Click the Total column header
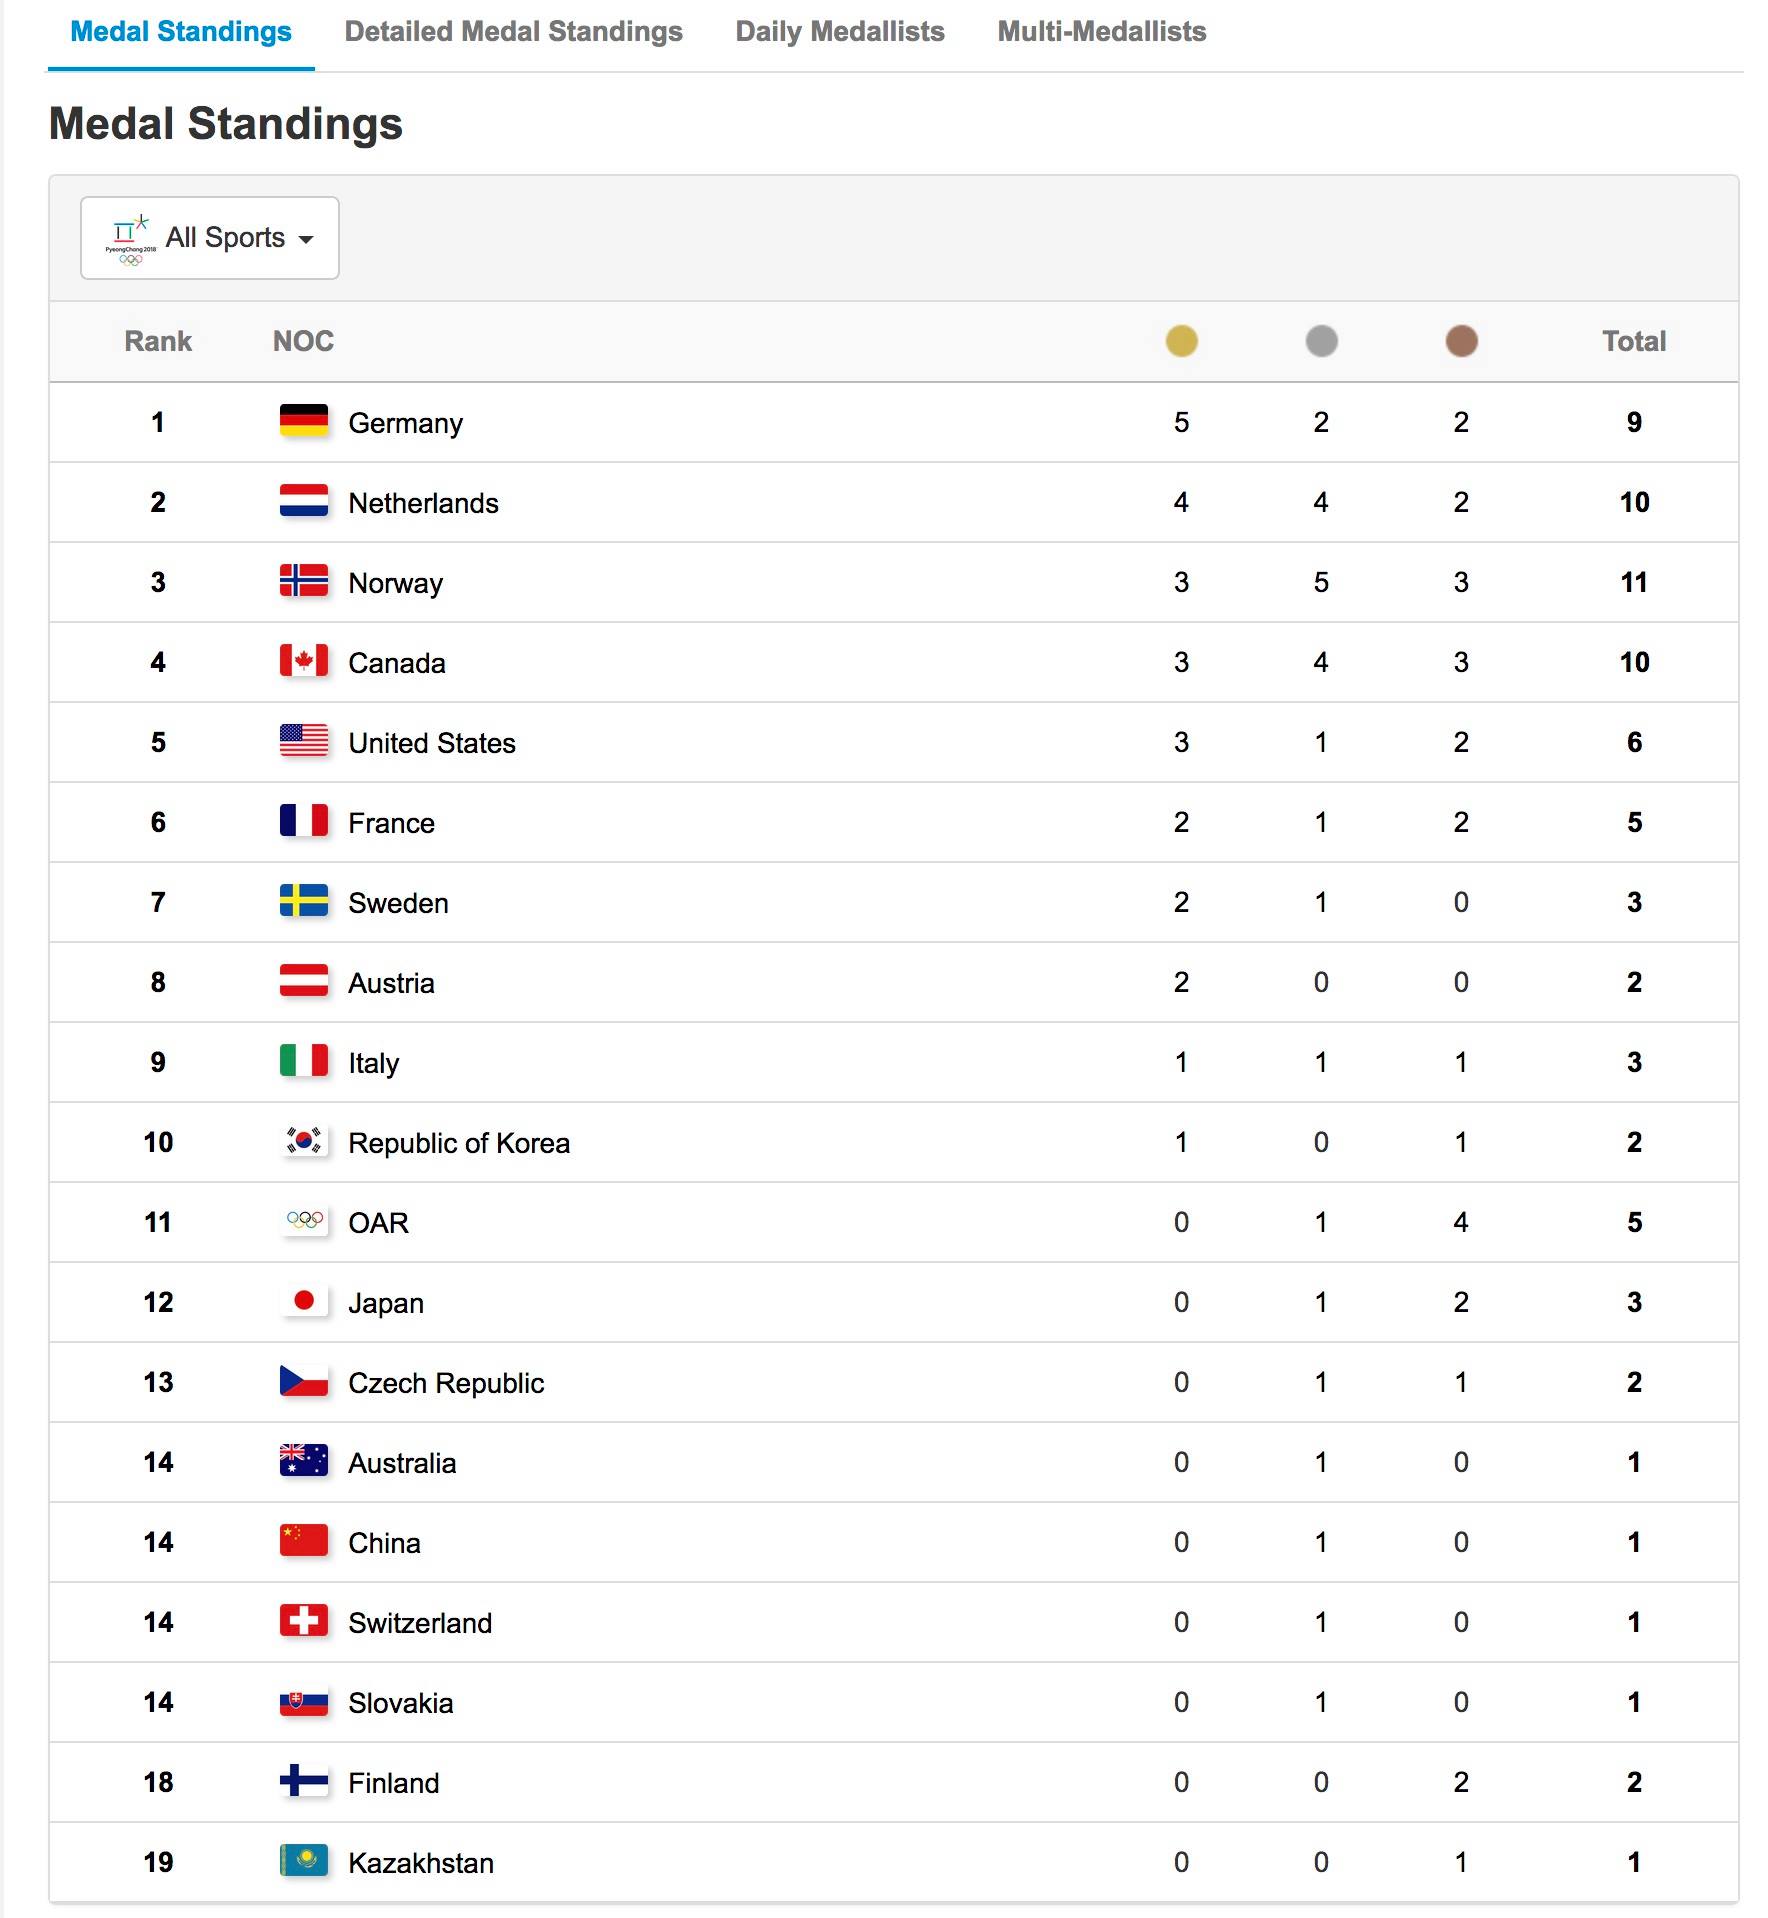Screen dimensions: 1768x1918 [1634, 341]
